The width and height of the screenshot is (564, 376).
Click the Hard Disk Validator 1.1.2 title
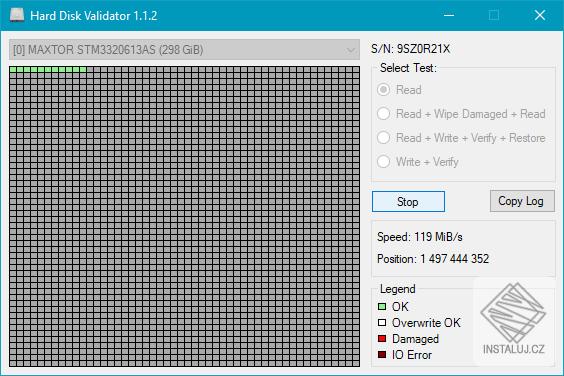tap(94, 15)
